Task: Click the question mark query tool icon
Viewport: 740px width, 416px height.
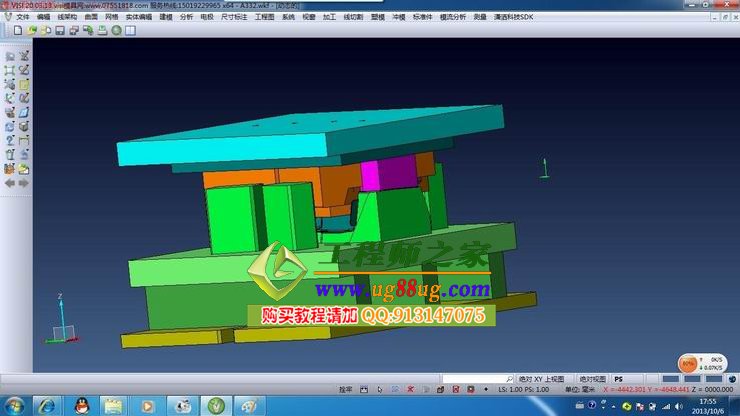Action: pyautogui.click(x=9, y=141)
